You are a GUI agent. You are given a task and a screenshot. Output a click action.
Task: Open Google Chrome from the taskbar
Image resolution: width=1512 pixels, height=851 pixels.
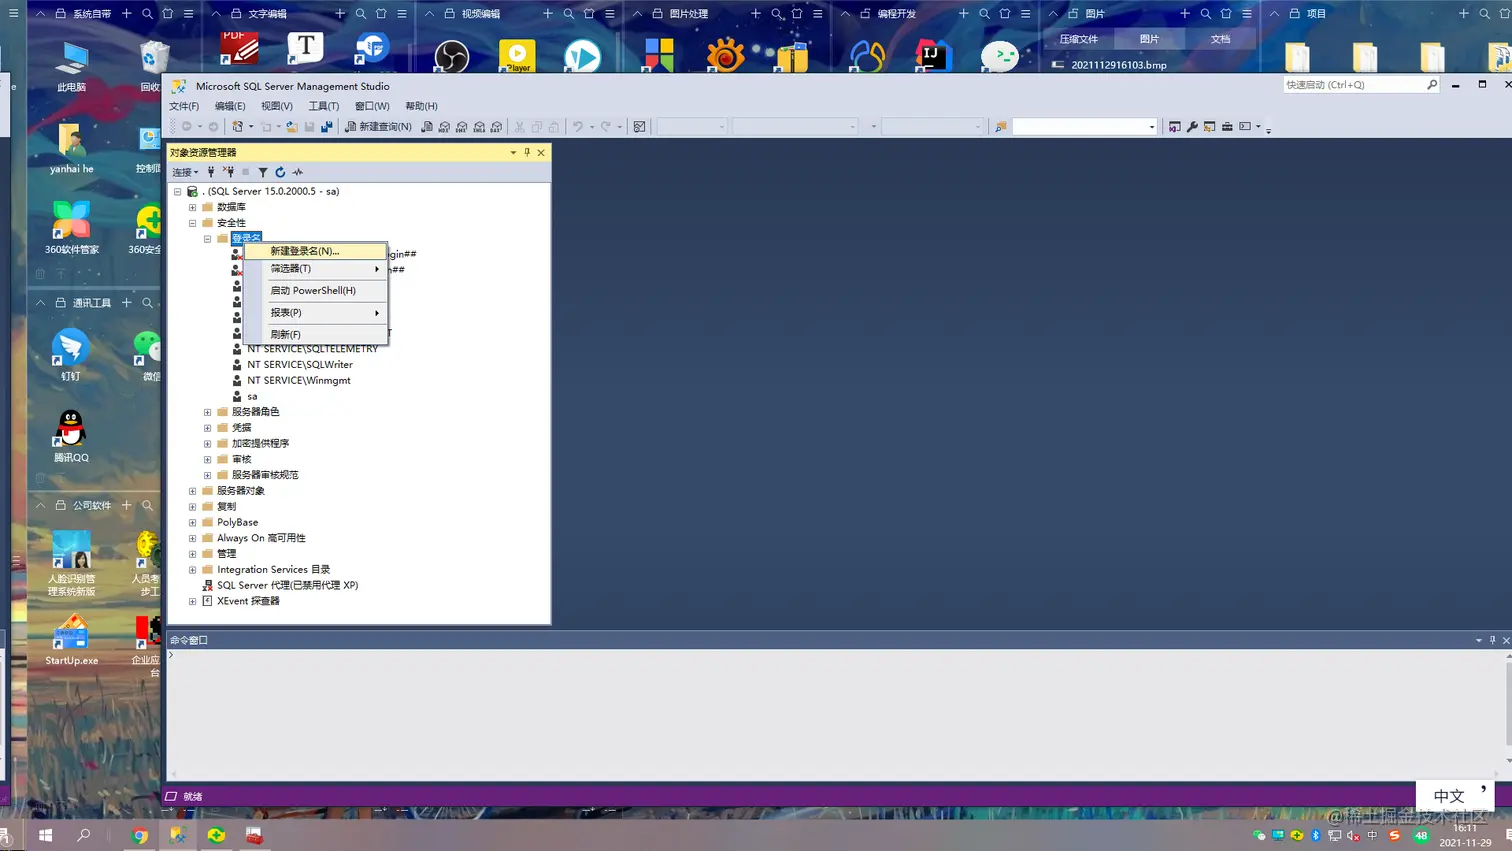(x=140, y=835)
